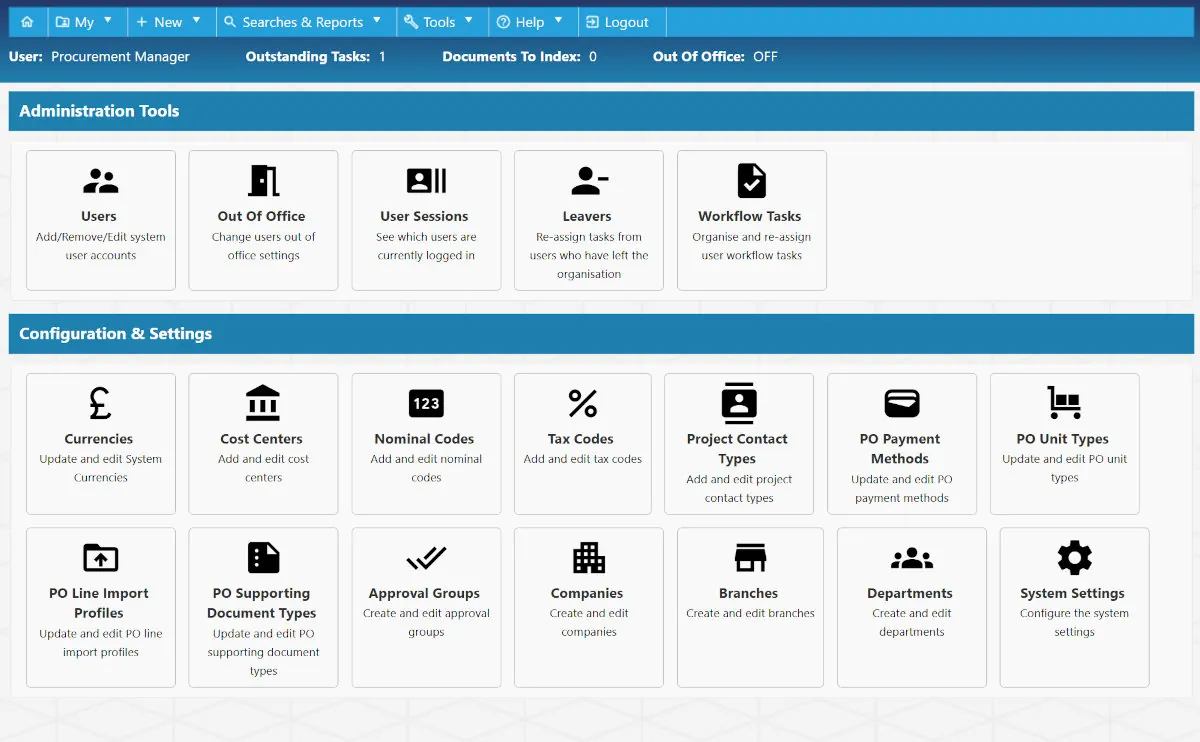
Task: Expand the My menu dropdown arrow
Action: (108, 19)
